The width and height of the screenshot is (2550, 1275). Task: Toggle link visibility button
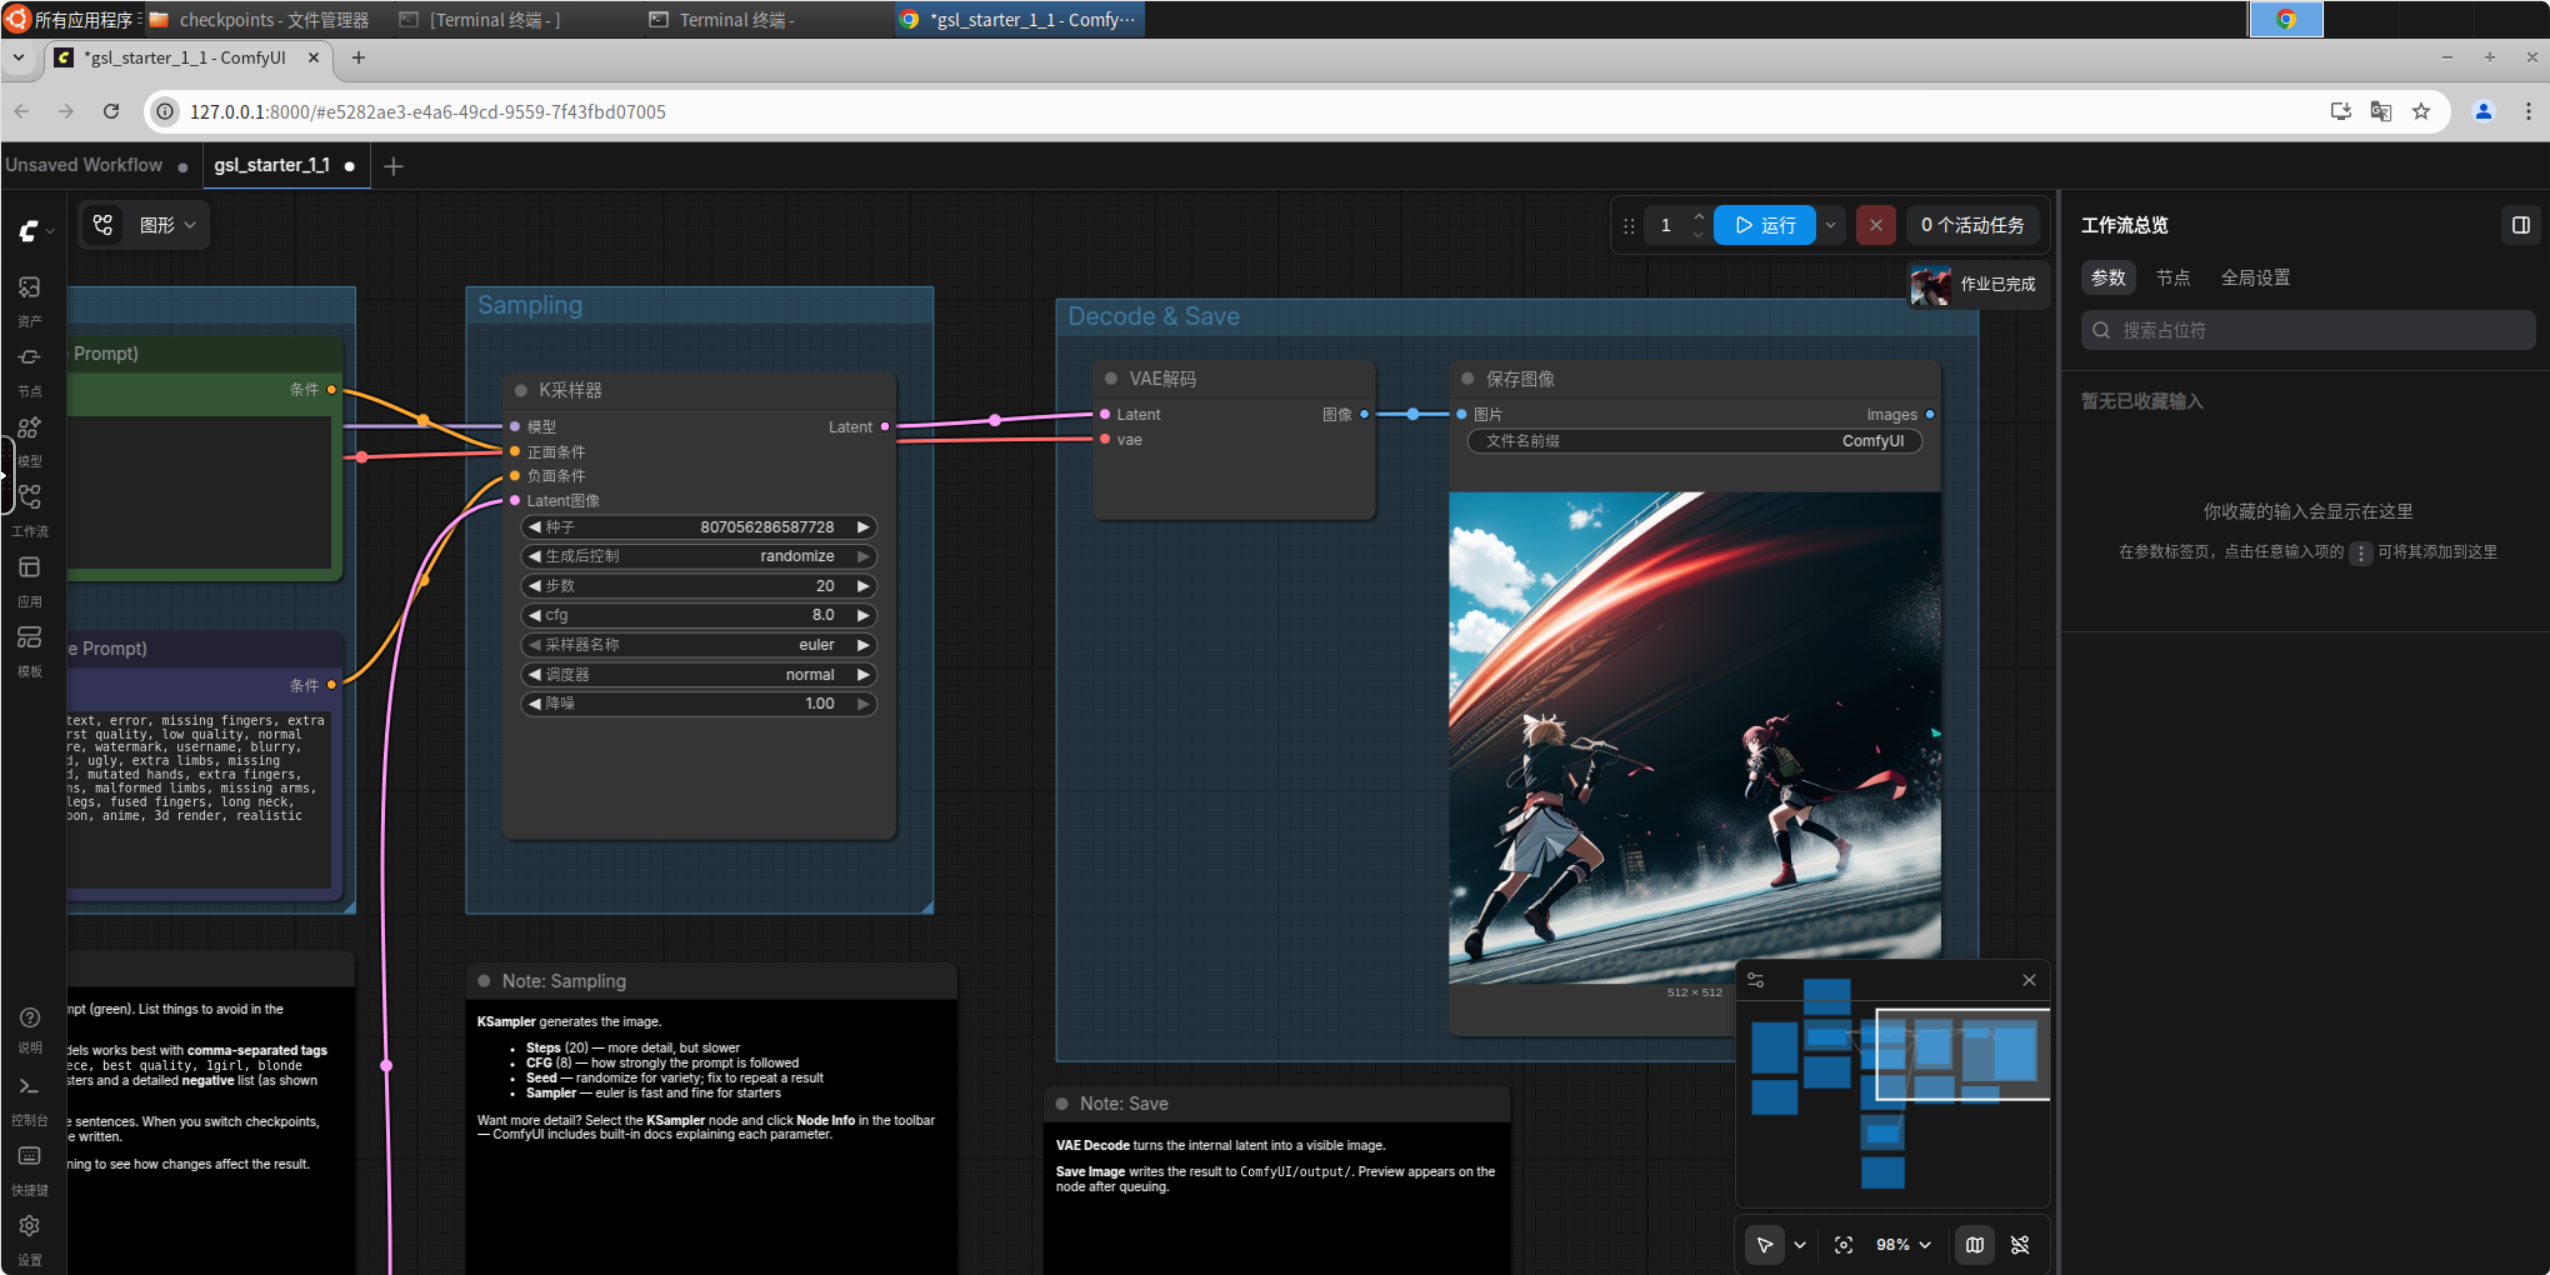pos(2020,1244)
